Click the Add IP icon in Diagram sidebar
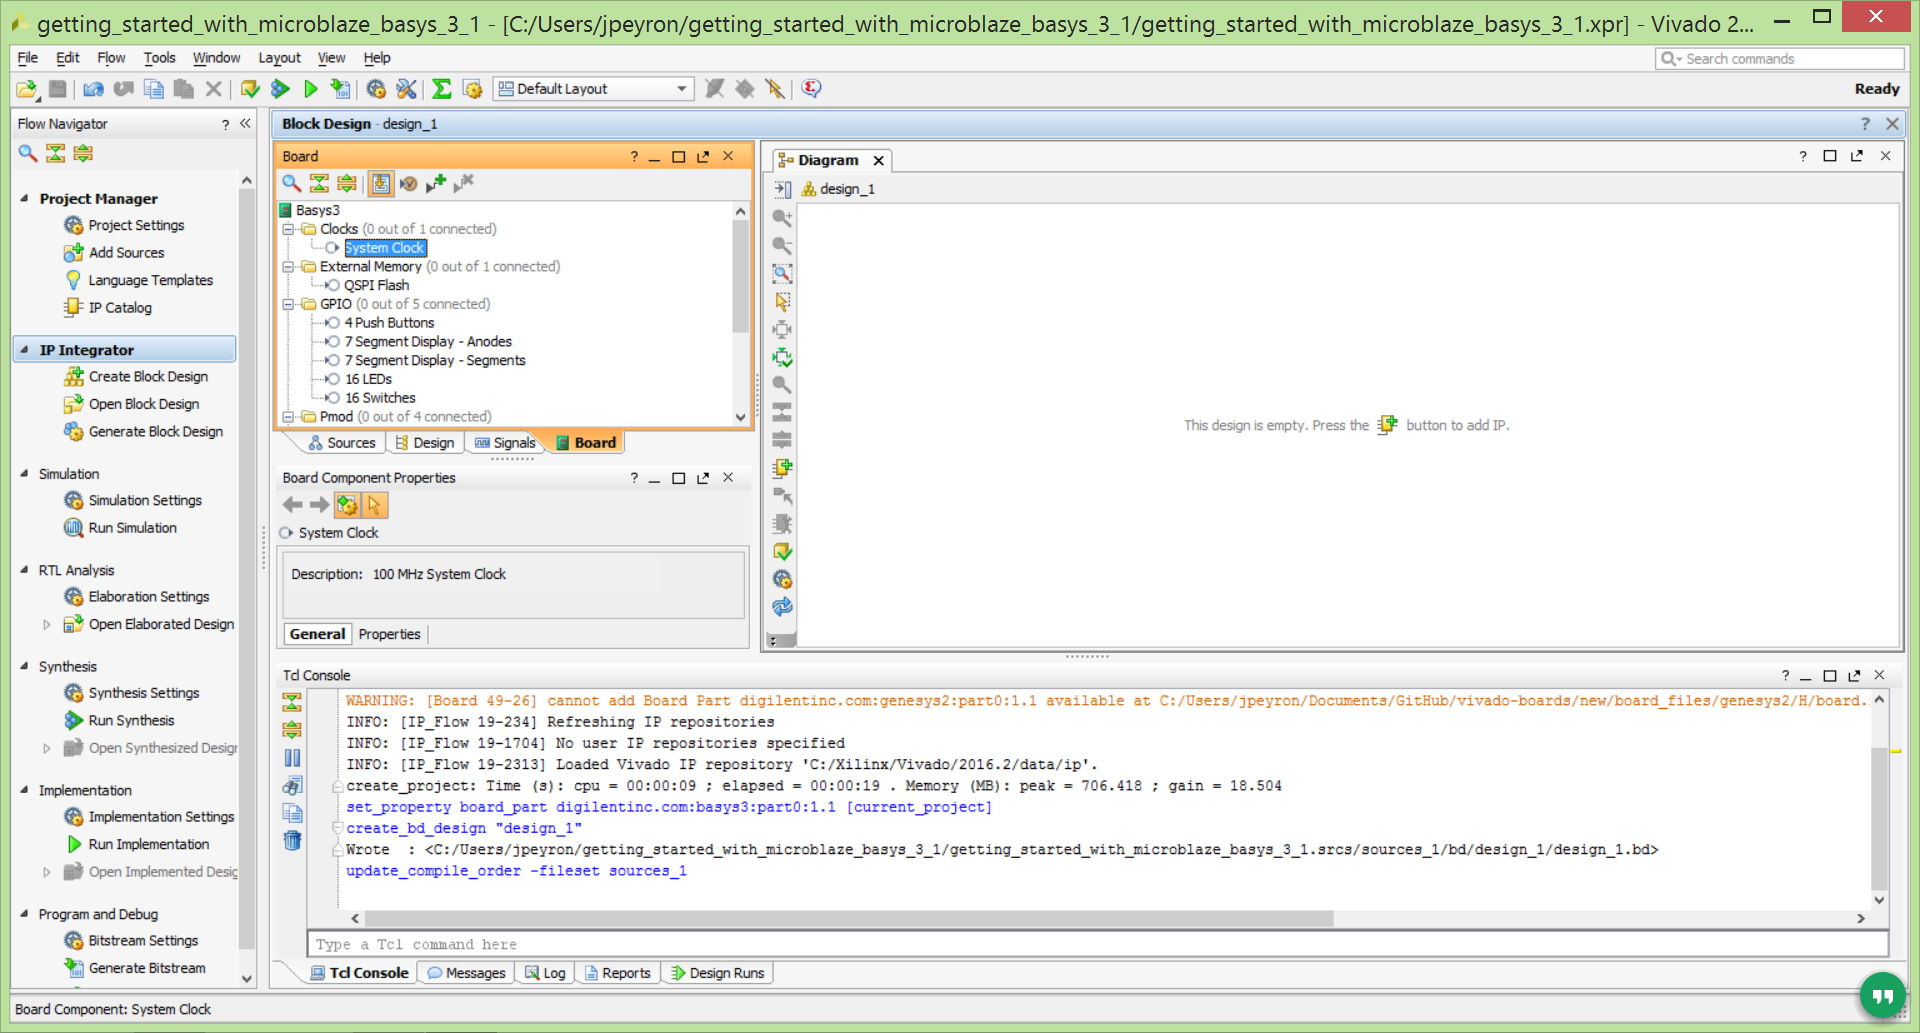1920x1033 pixels. tap(782, 468)
